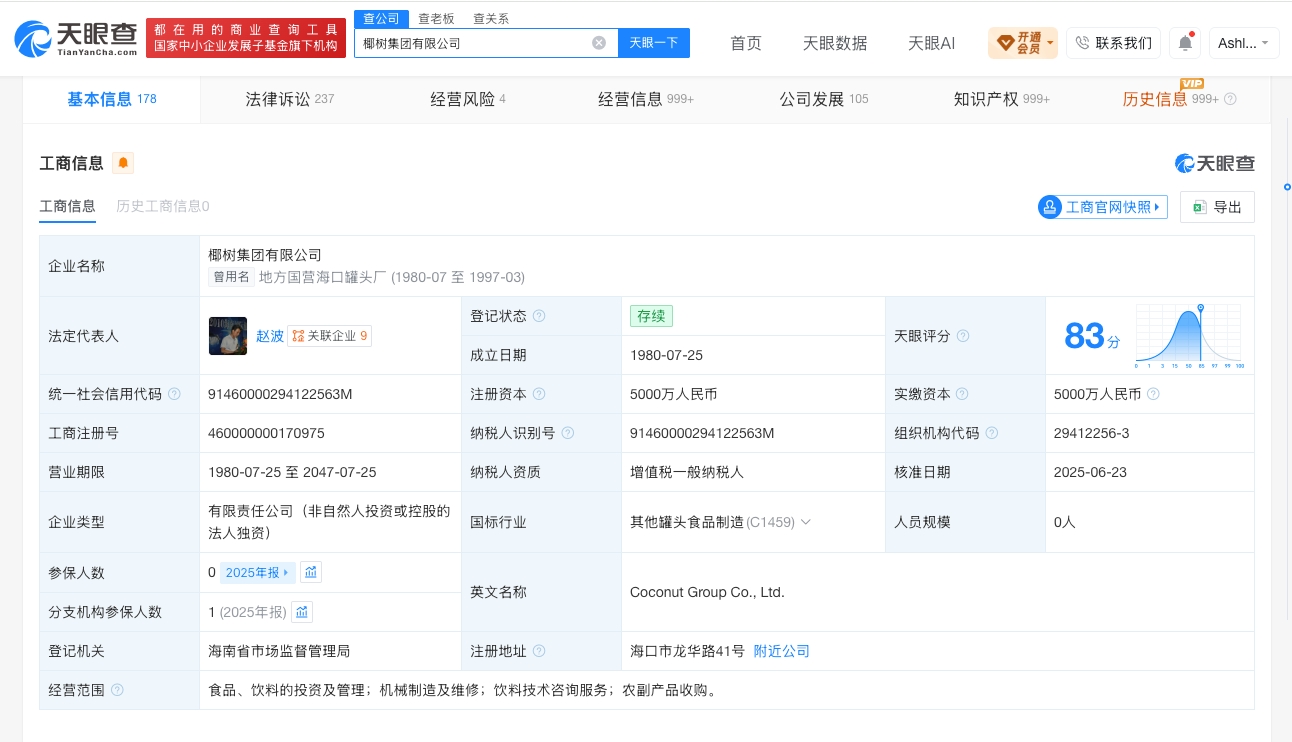Click the 增值税一般纳税人 taxpayer qualification
Image resolution: width=1292 pixels, height=742 pixels.
[x=687, y=472]
